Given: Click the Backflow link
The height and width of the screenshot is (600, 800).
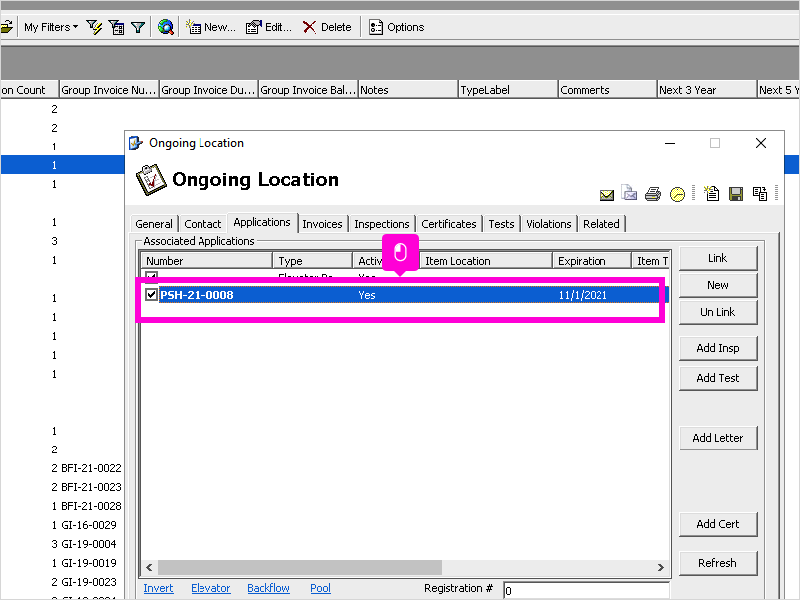Looking at the screenshot, I should pyautogui.click(x=268, y=588).
